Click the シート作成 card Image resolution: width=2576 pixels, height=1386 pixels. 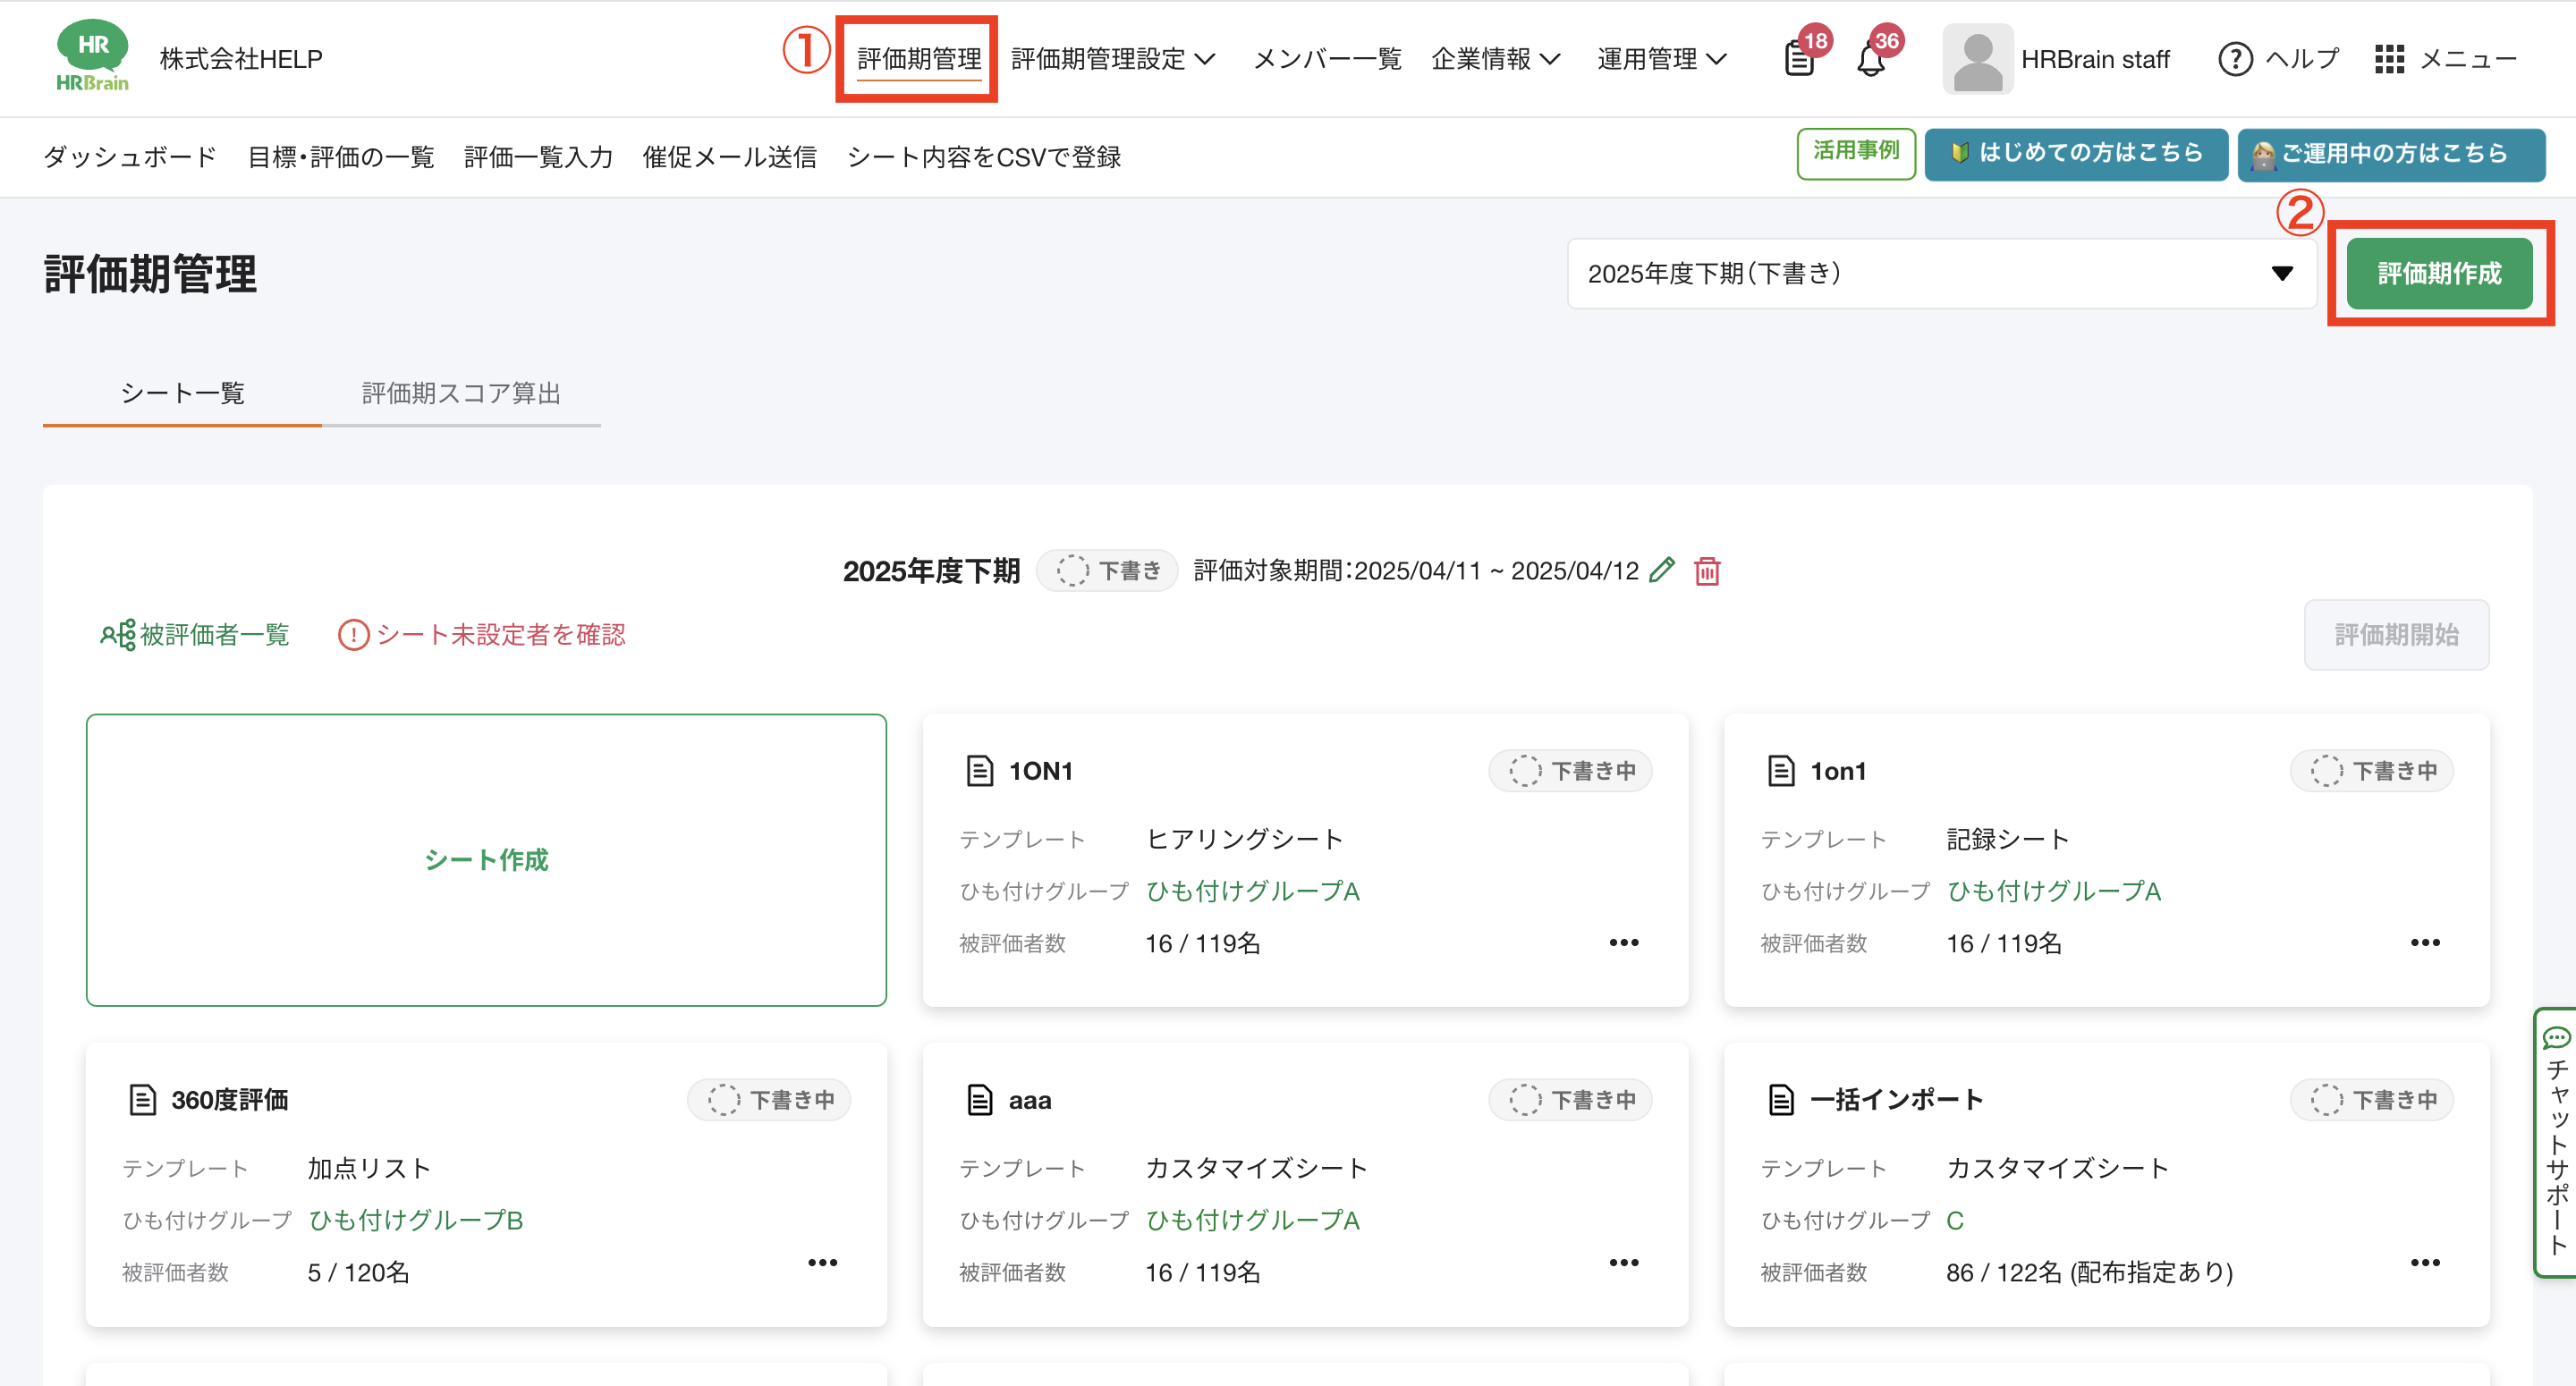[486, 860]
